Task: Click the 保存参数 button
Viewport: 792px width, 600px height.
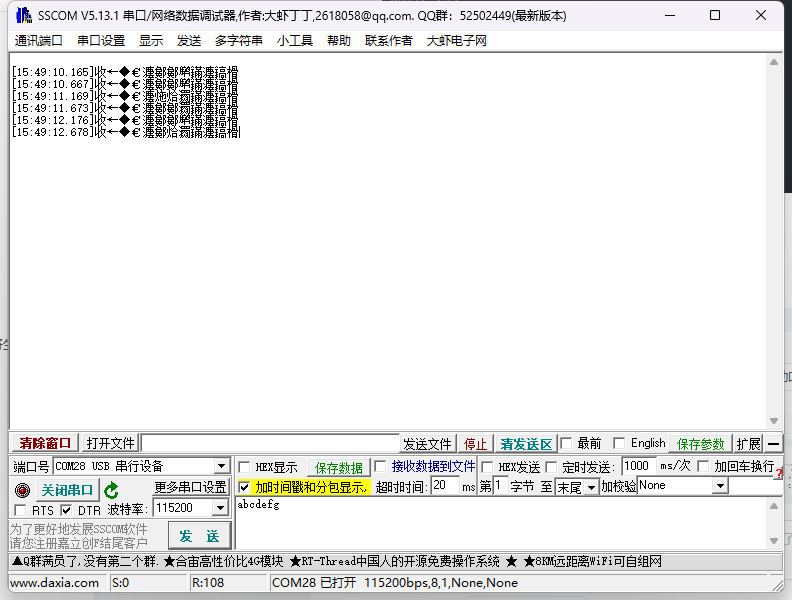Action: pyautogui.click(x=700, y=444)
